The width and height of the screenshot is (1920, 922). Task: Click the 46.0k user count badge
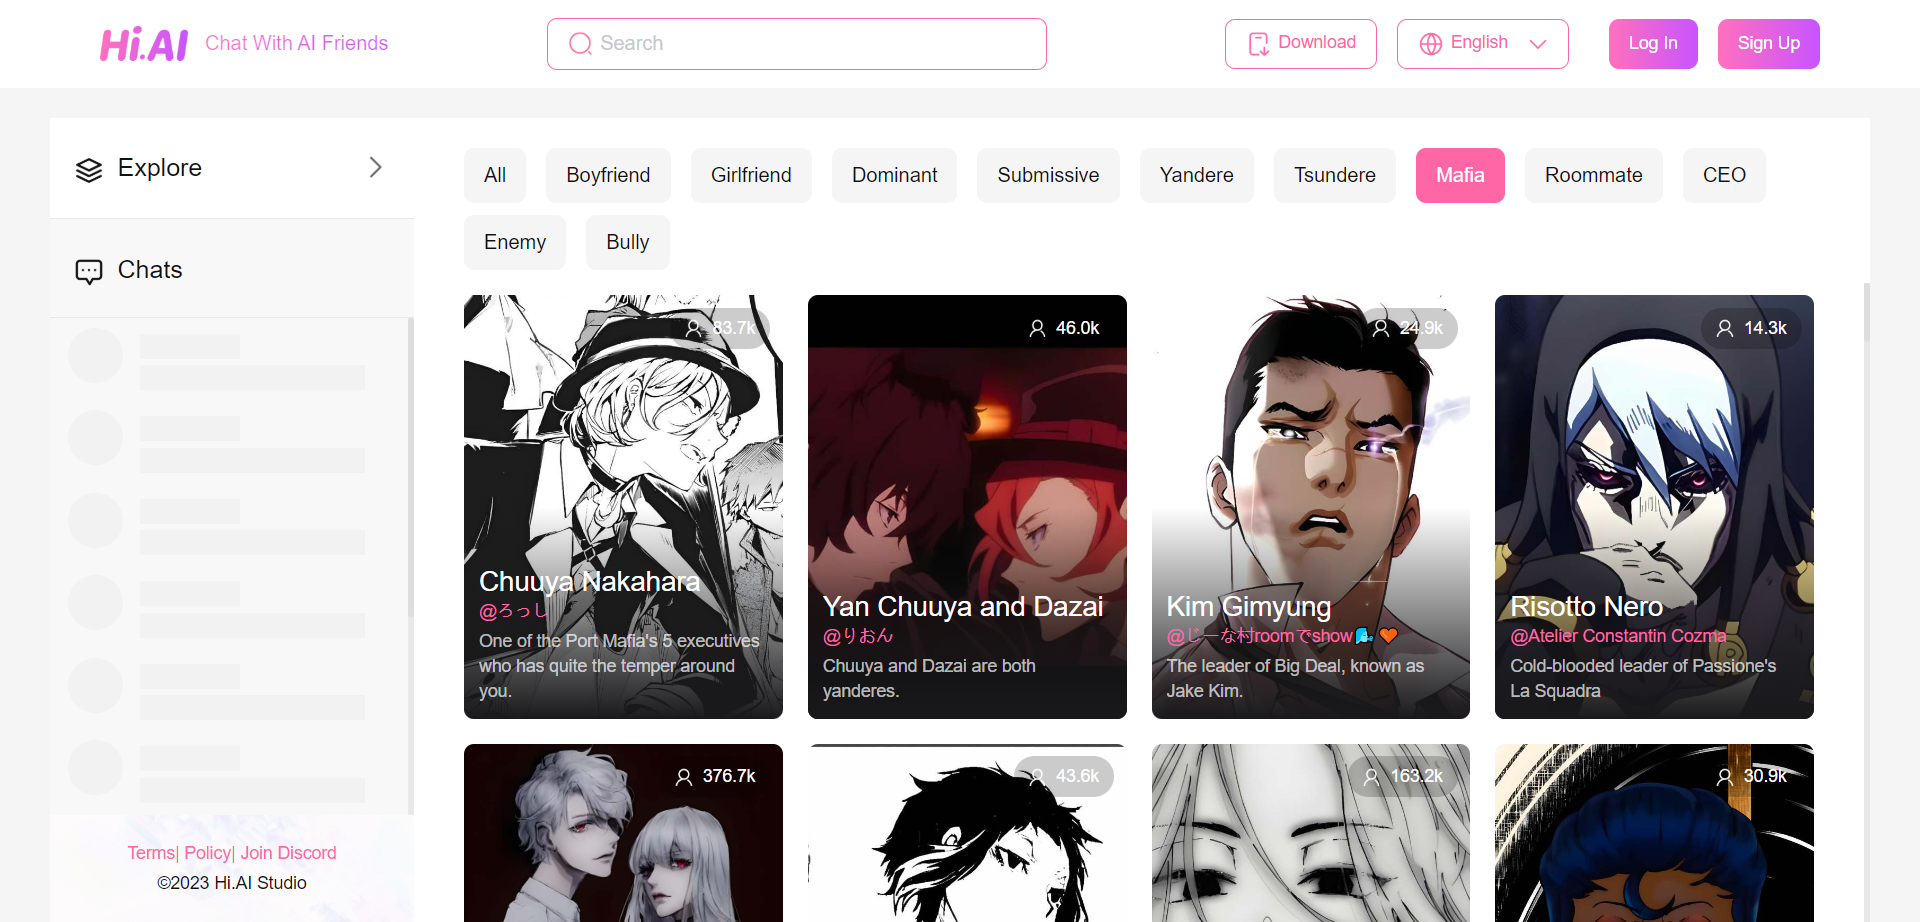click(x=1064, y=328)
